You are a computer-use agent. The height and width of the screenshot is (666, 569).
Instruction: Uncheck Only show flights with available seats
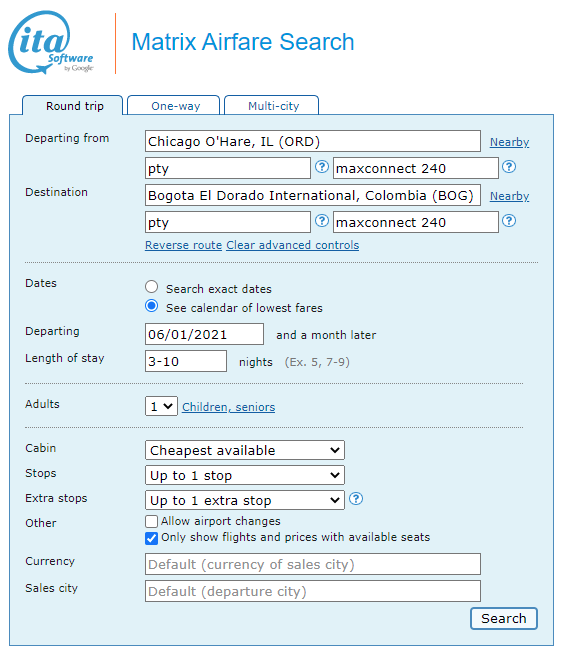pyautogui.click(x=151, y=538)
